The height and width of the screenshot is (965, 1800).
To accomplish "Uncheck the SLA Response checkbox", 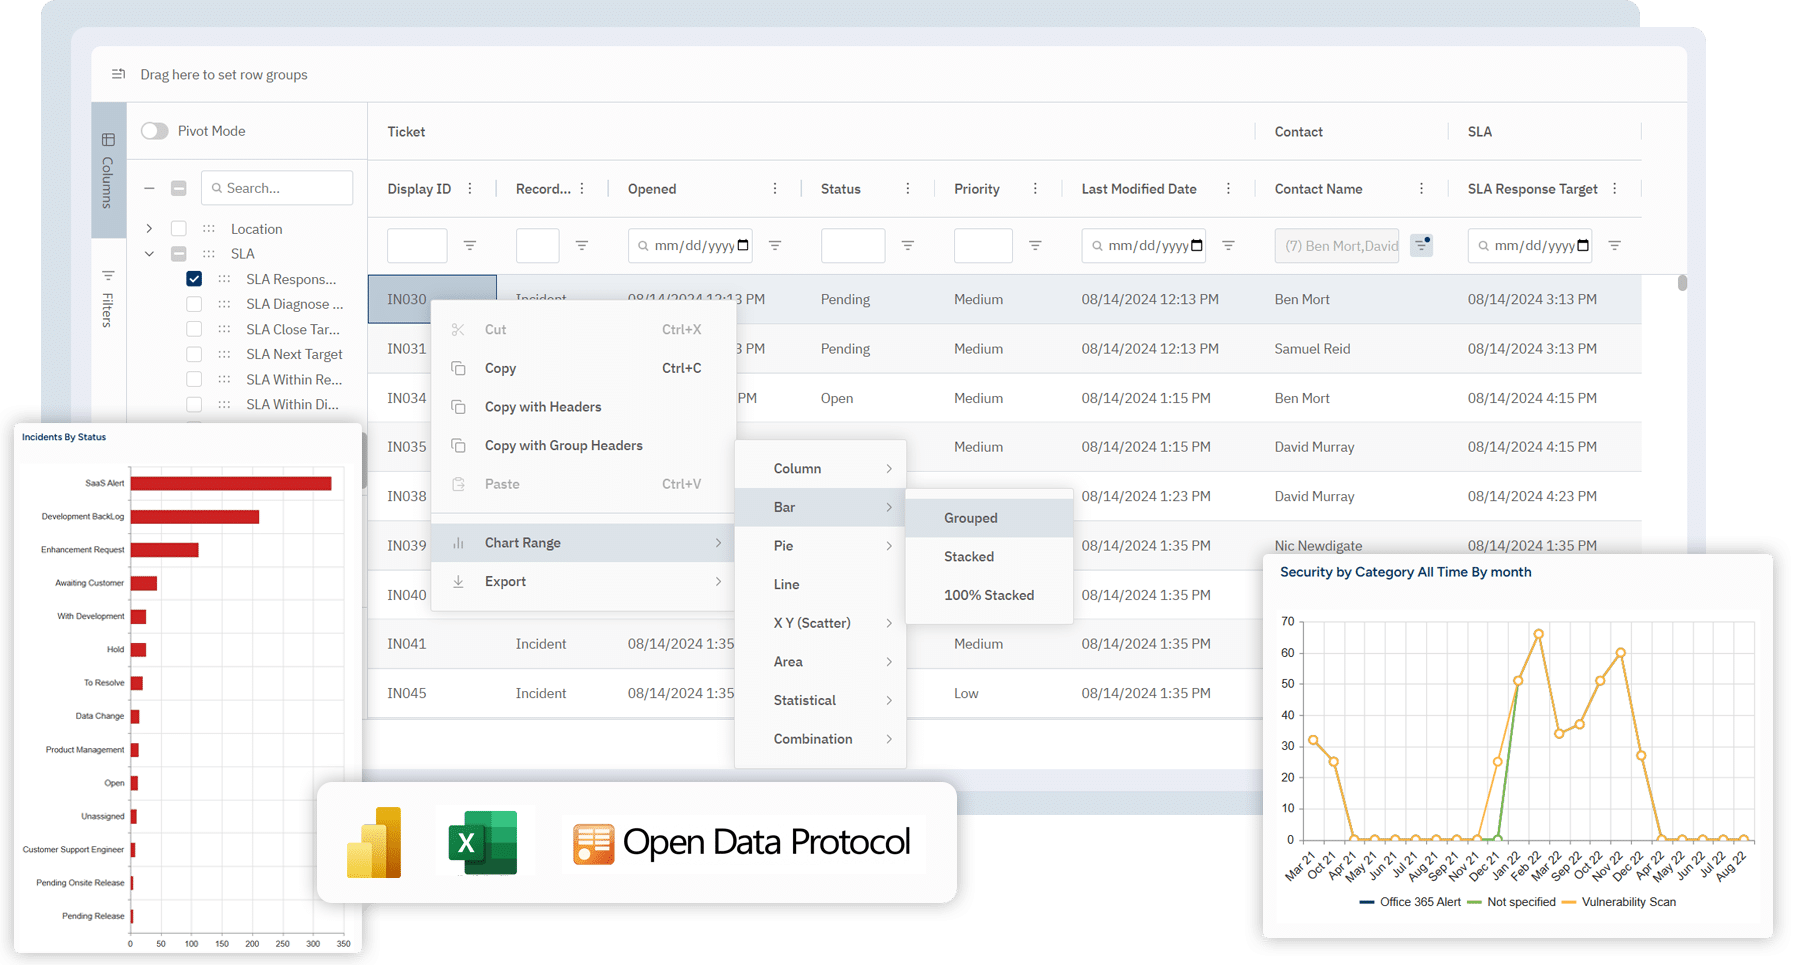I will pos(194,279).
